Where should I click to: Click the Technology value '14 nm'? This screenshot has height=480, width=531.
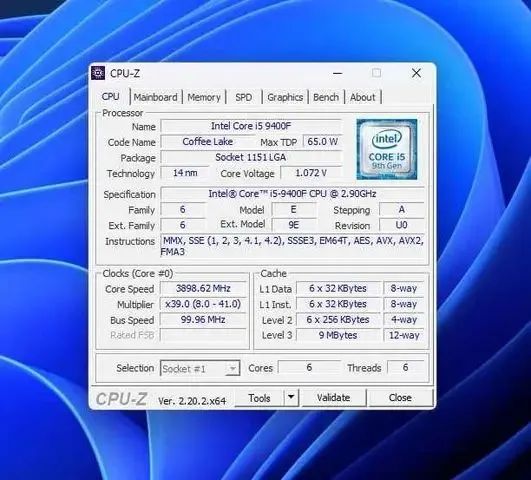(185, 173)
